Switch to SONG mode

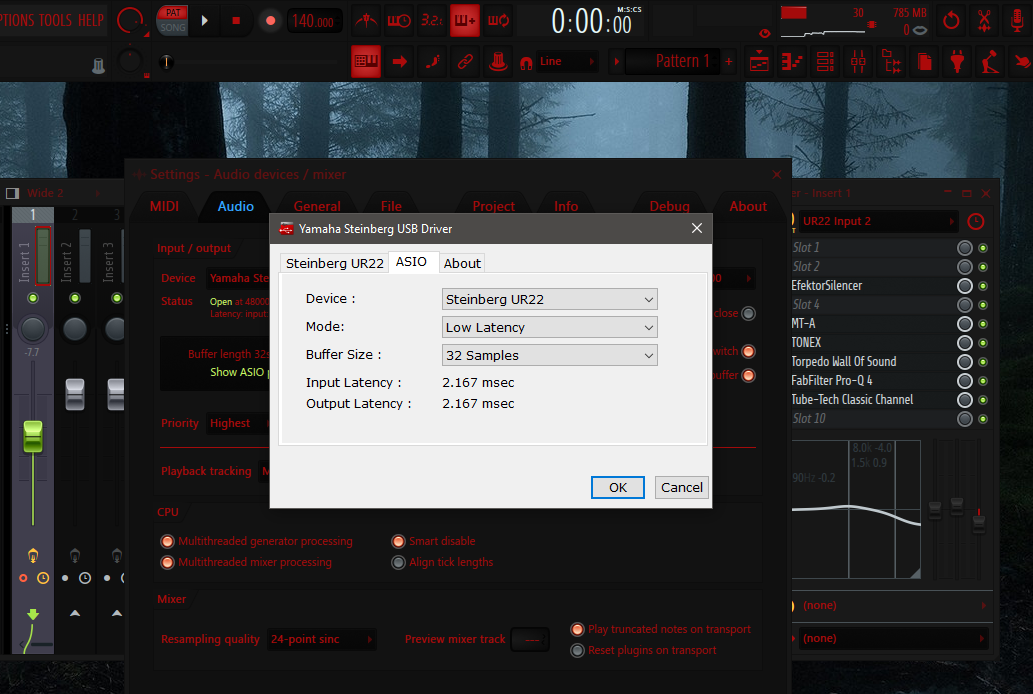tap(173, 28)
